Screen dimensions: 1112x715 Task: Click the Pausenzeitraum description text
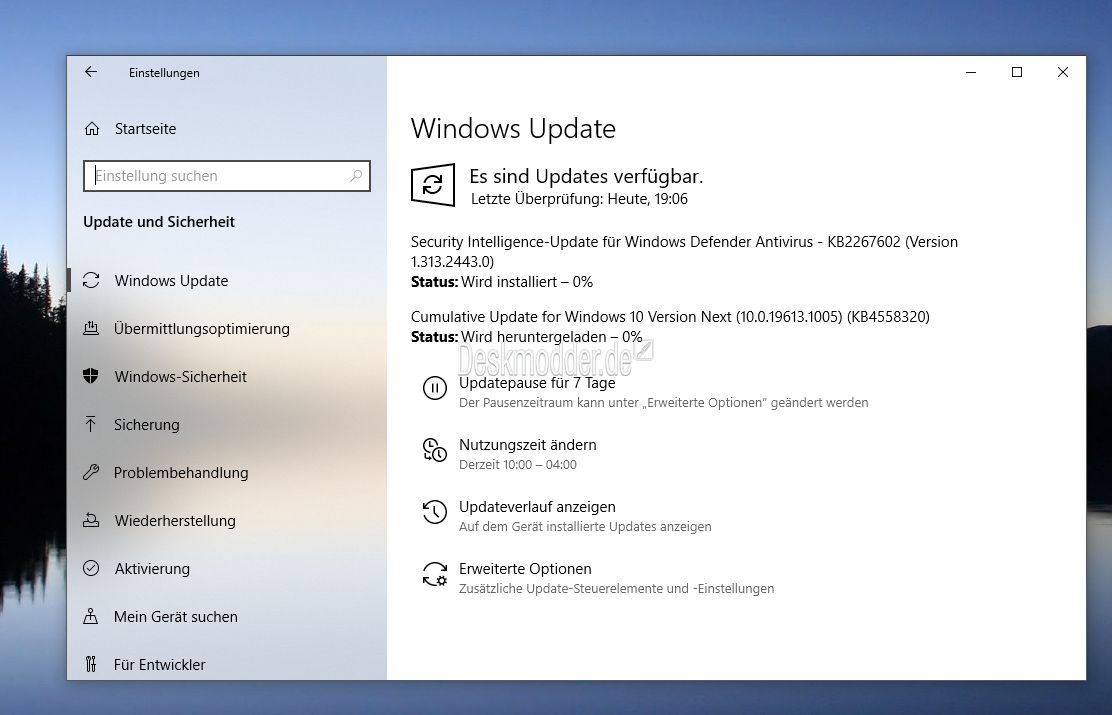coord(664,402)
